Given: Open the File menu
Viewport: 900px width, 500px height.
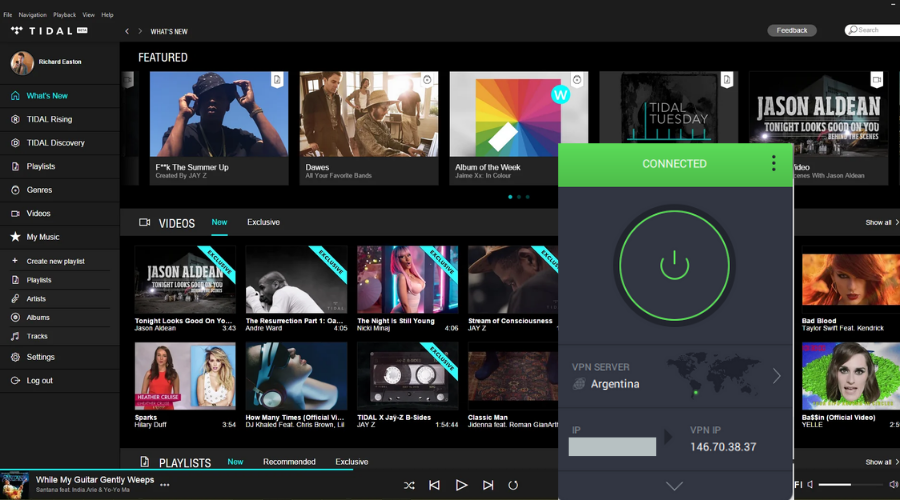Looking at the screenshot, I should tap(7, 15).
